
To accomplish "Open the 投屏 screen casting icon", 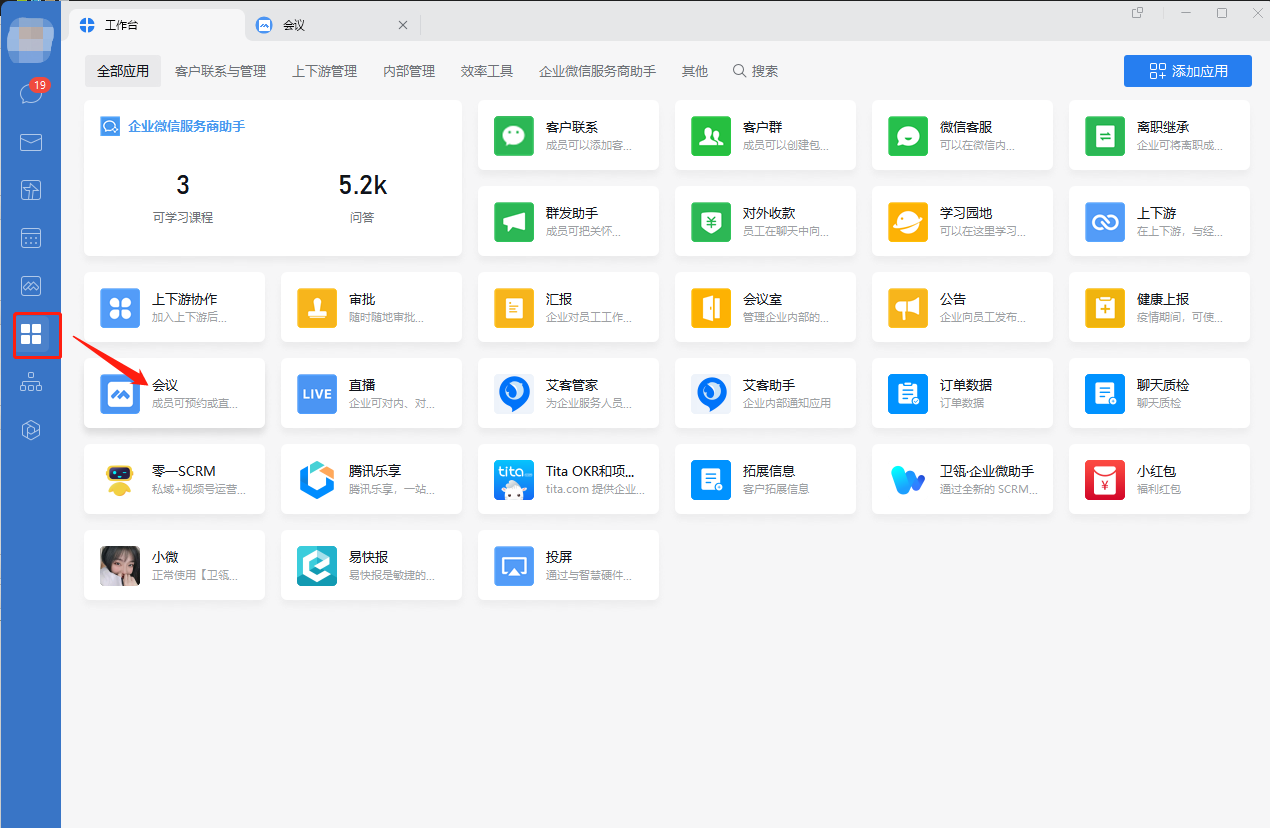I will pos(514,566).
